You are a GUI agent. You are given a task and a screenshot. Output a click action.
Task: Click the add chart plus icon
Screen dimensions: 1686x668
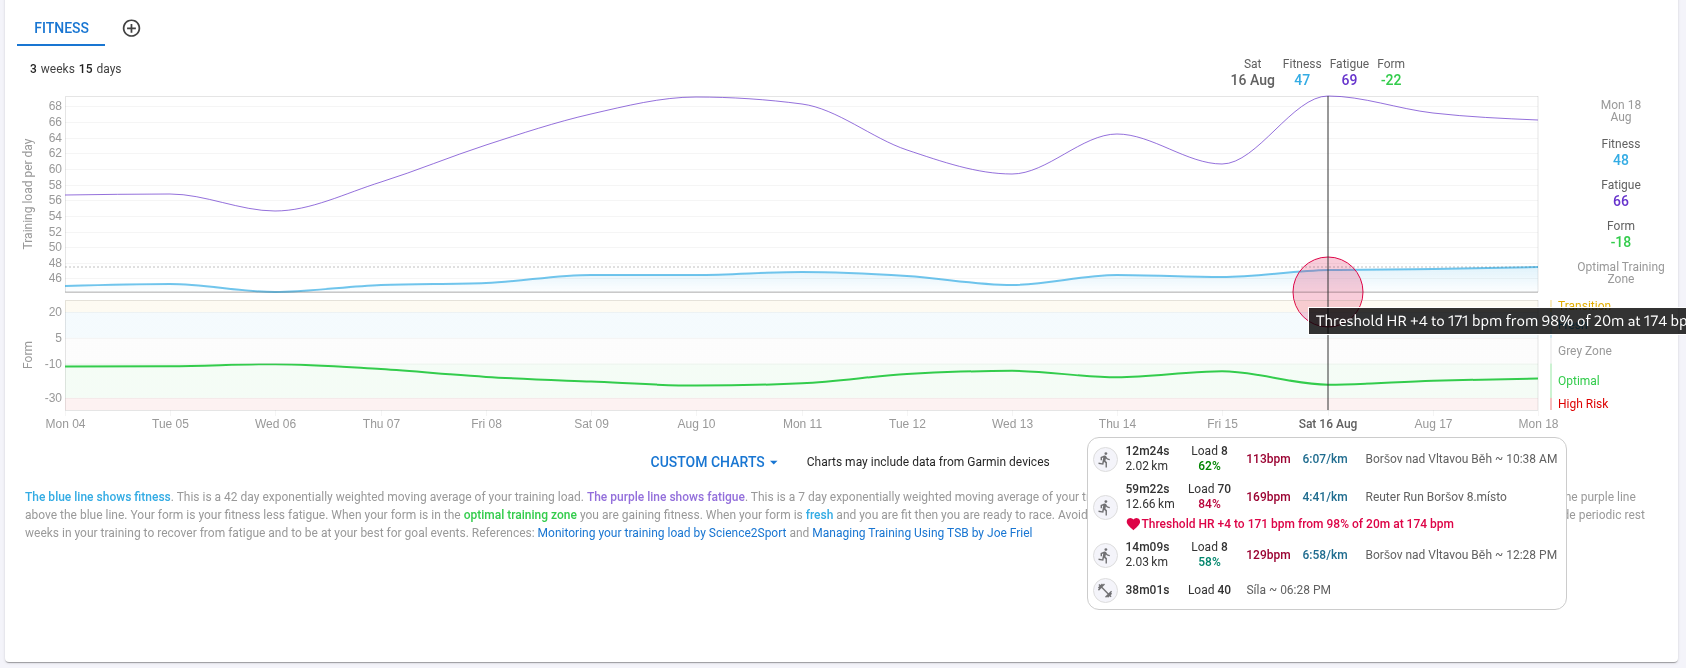(131, 28)
